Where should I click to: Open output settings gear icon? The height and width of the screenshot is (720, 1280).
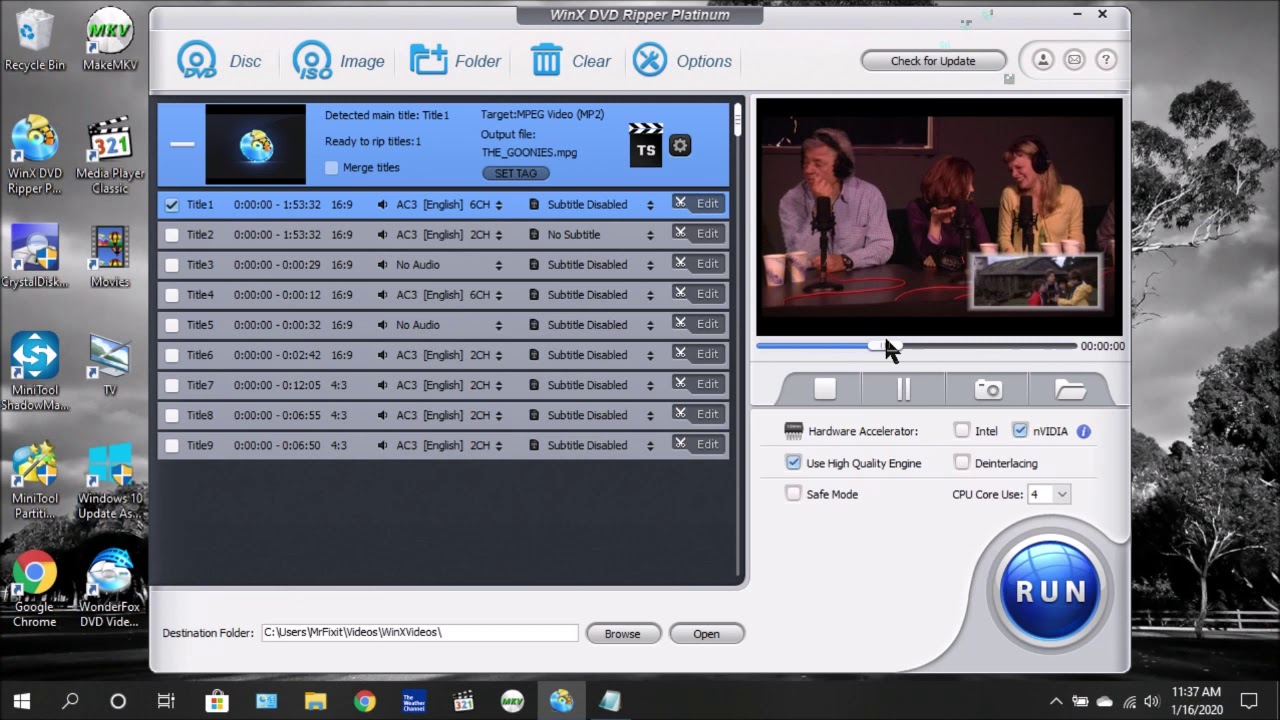[680, 146]
